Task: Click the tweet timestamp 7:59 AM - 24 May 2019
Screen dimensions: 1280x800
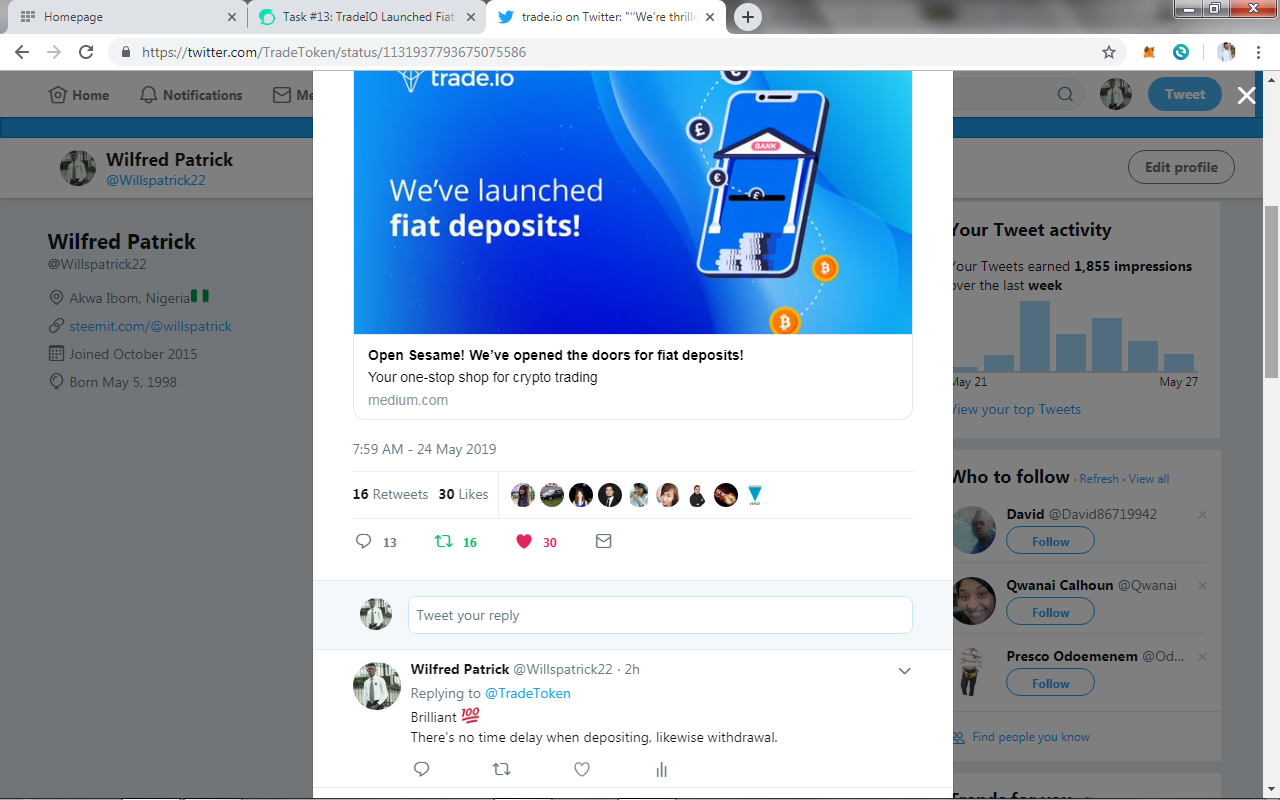Action: click(424, 449)
